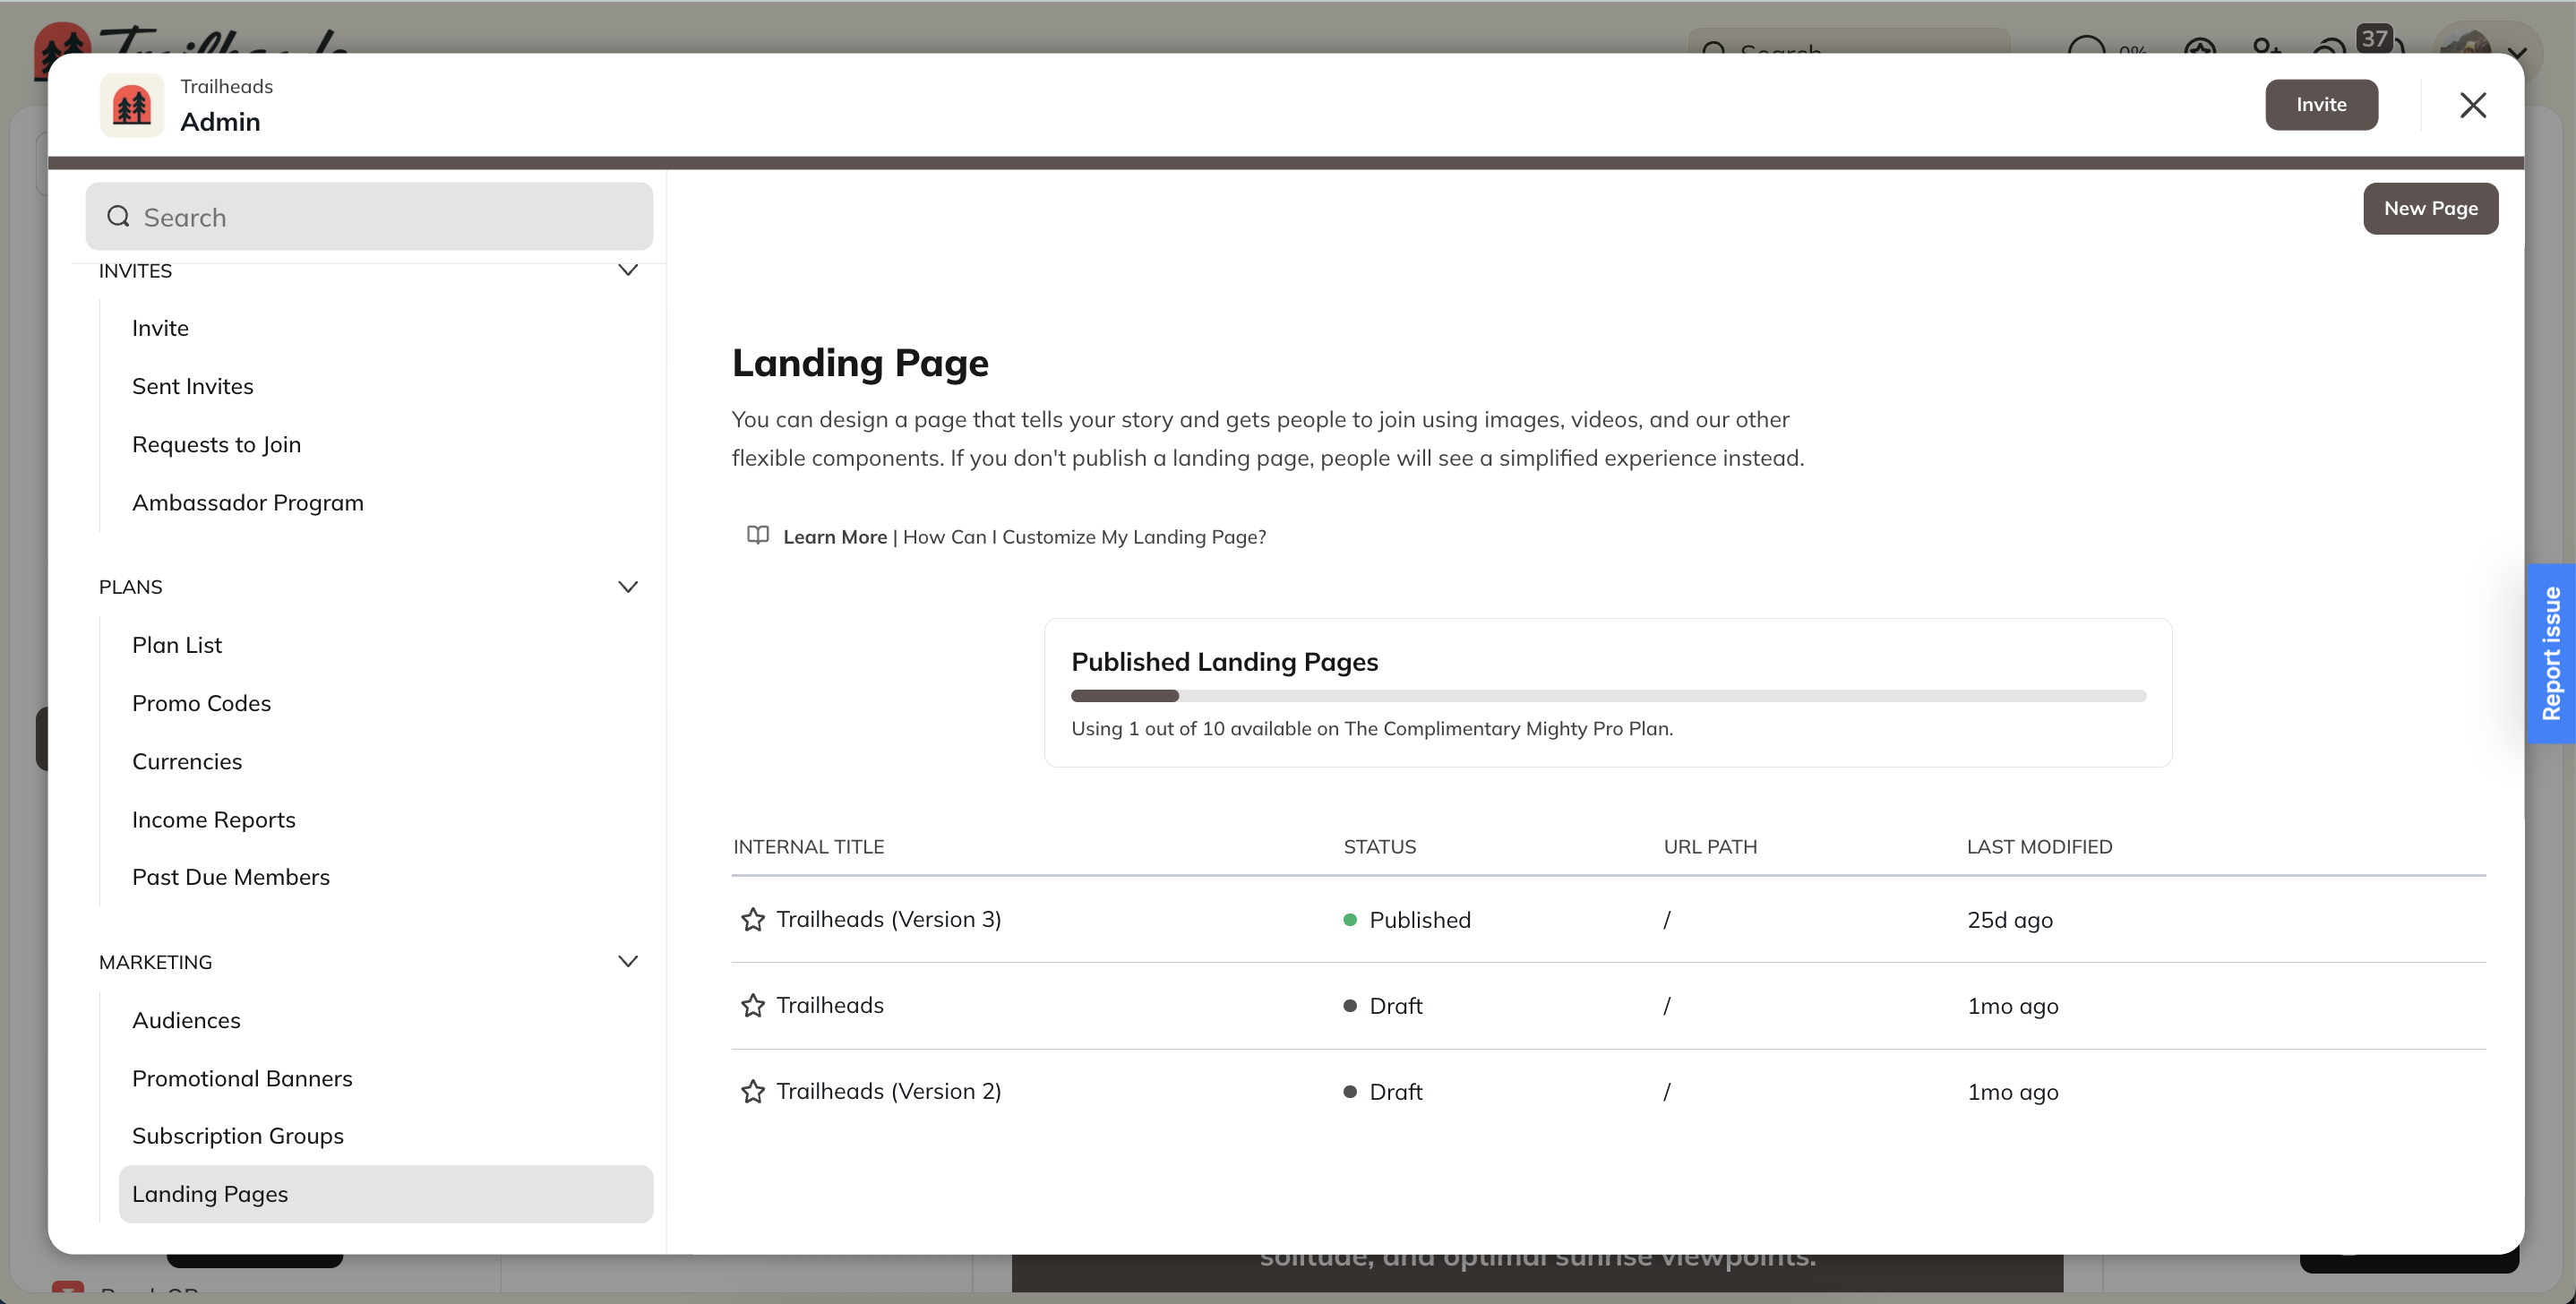
Task: Click the Learn More book icon
Action: (758, 536)
